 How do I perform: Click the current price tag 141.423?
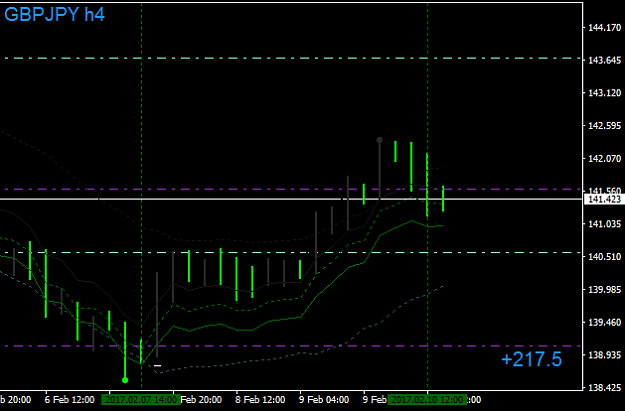tap(604, 199)
